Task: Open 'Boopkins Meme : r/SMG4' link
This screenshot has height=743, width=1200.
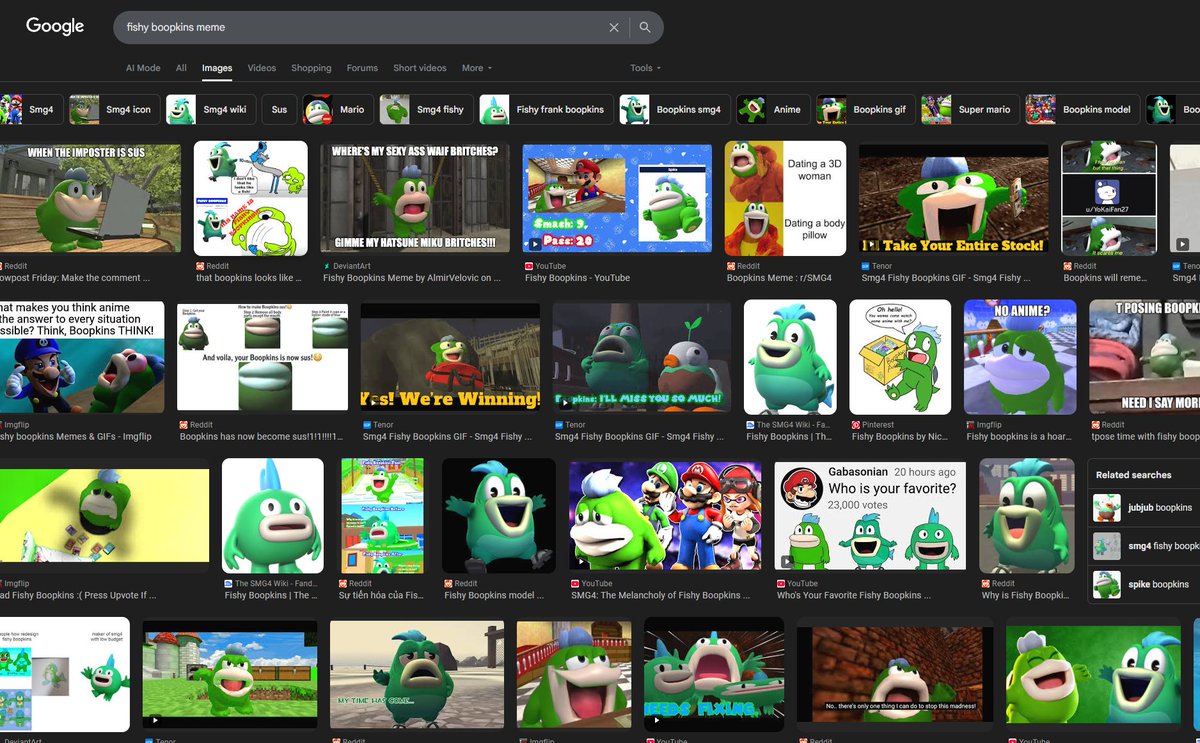Action: tap(778, 278)
